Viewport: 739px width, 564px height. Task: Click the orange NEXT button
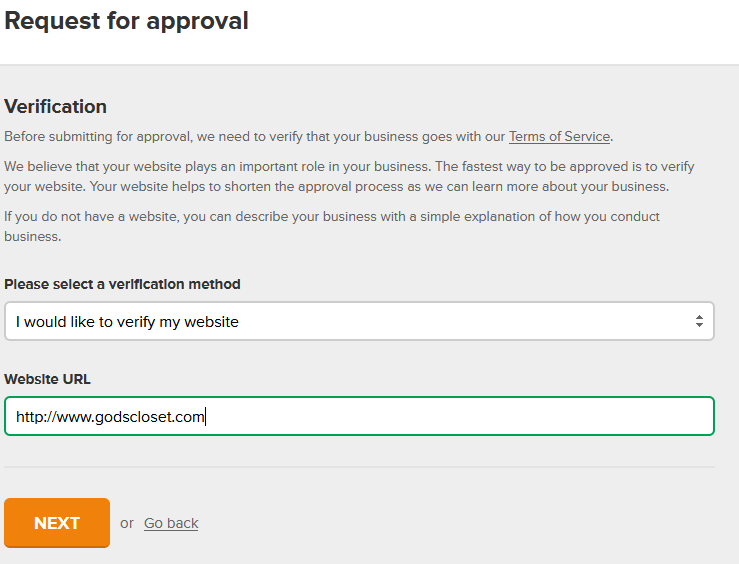point(57,523)
